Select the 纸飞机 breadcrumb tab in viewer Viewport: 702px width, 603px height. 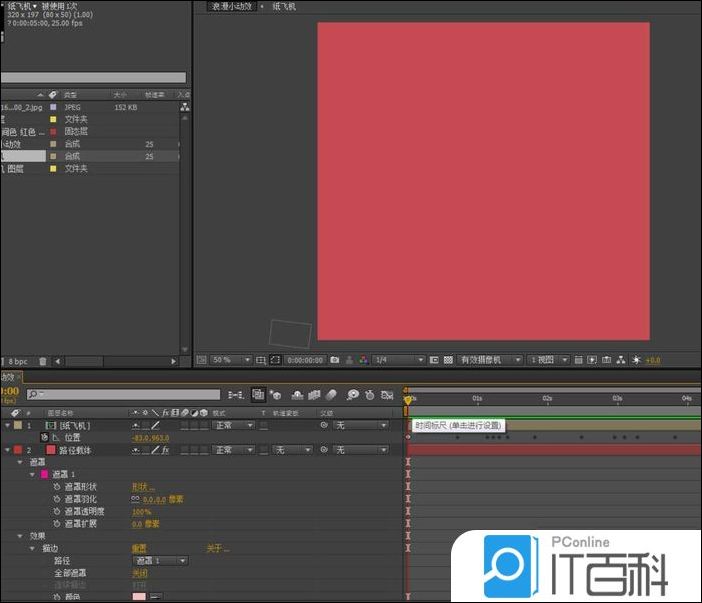tap(284, 6)
